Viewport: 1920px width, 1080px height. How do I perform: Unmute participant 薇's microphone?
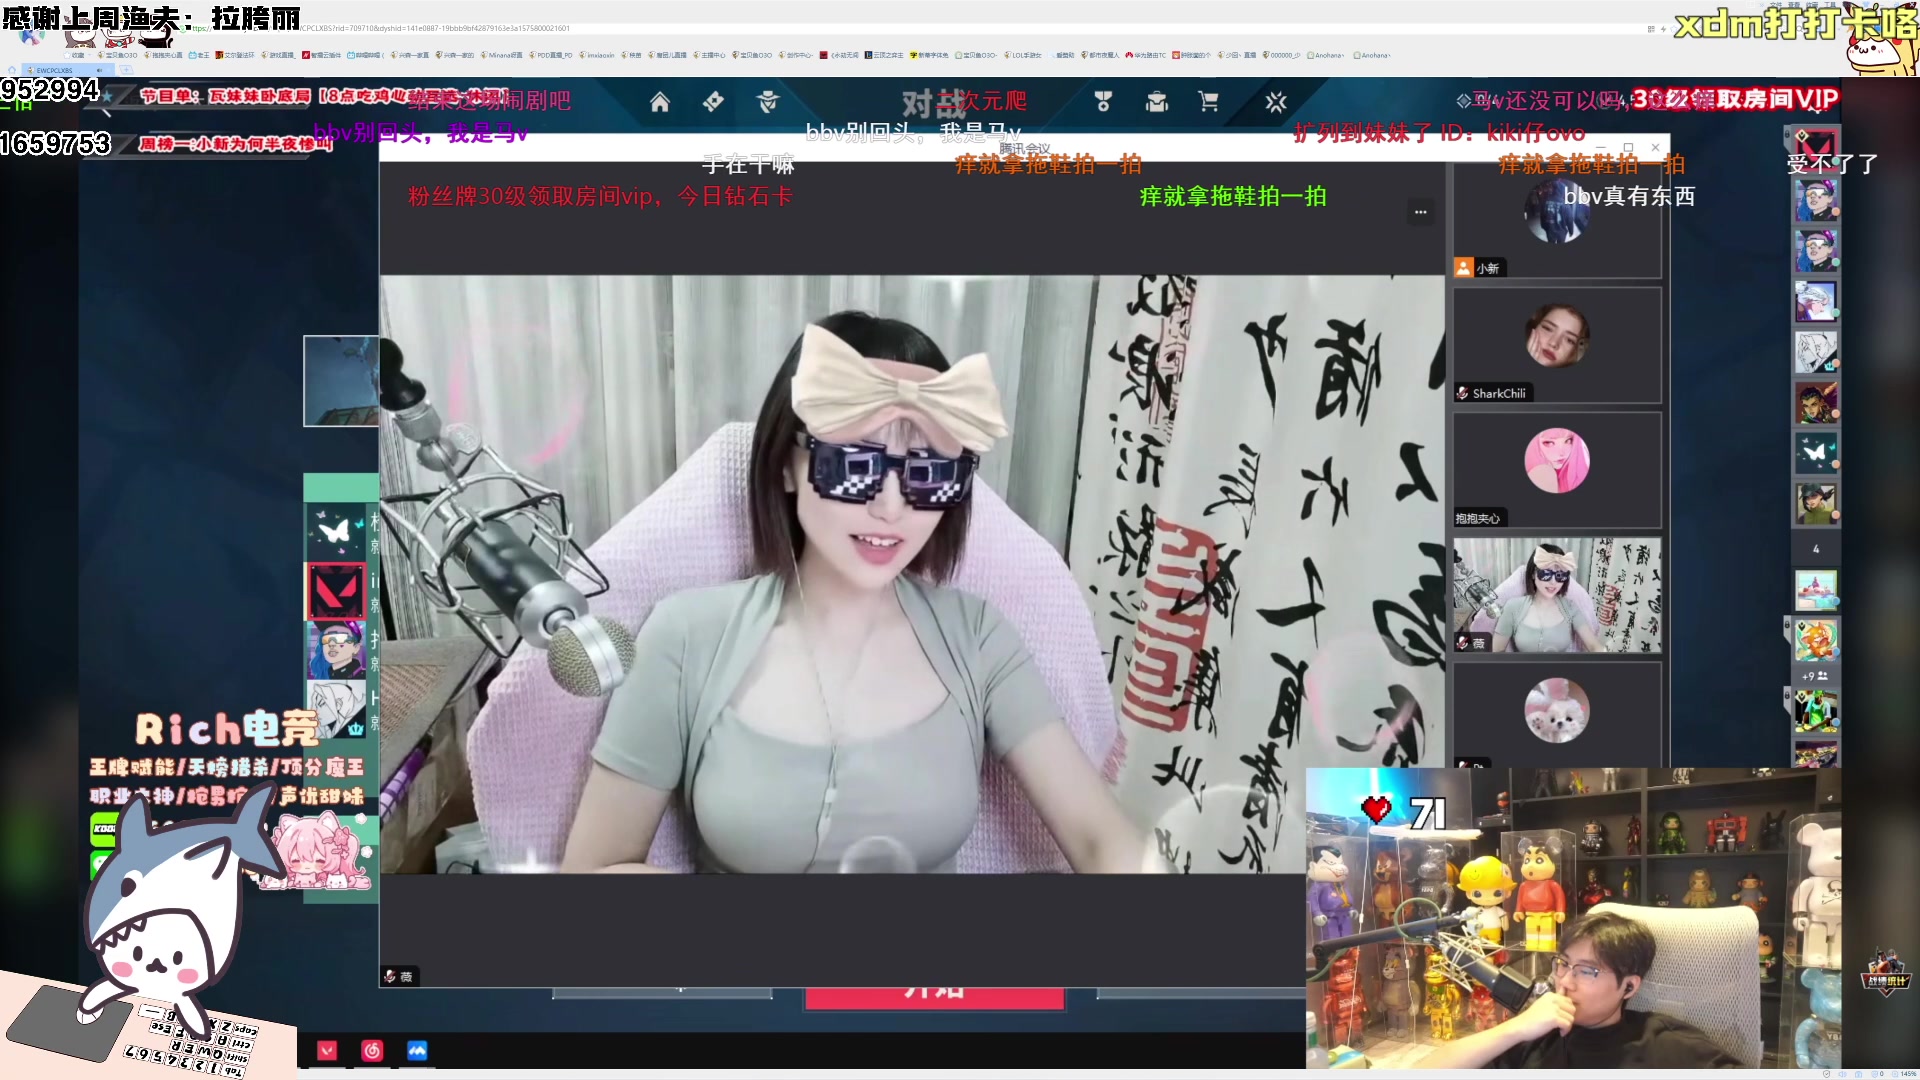pos(1462,643)
